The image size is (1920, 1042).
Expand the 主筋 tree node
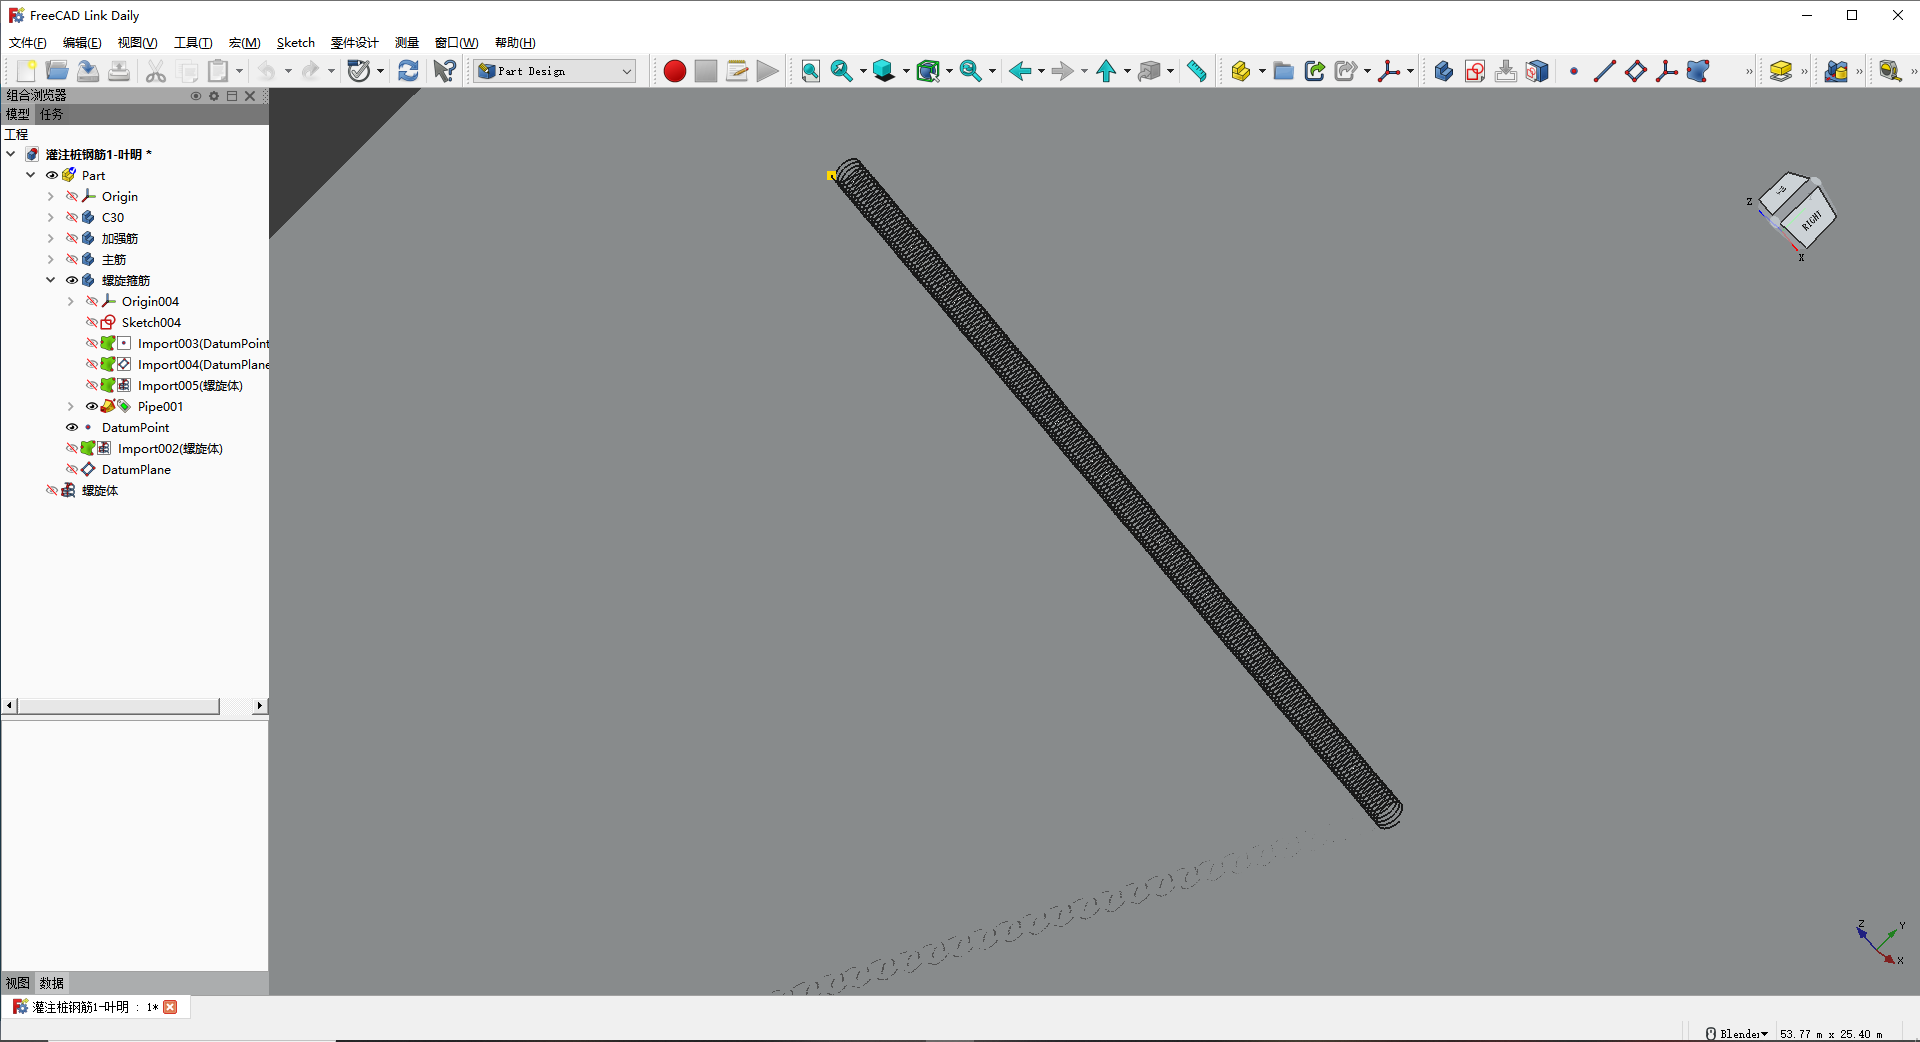pyautogui.click(x=51, y=260)
